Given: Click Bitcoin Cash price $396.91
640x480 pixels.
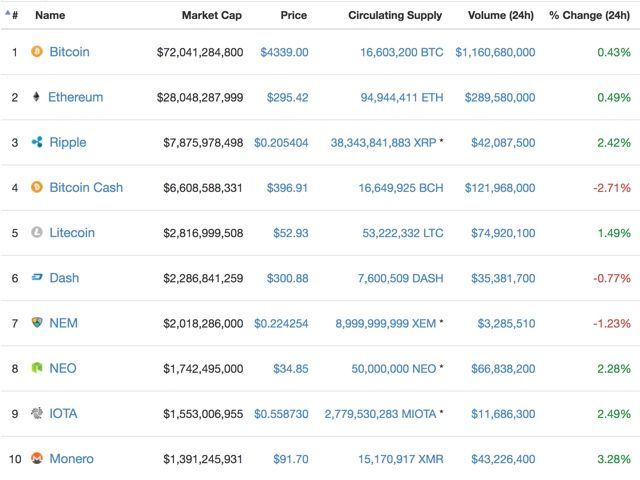Looking at the screenshot, I should (x=288, y=188).
